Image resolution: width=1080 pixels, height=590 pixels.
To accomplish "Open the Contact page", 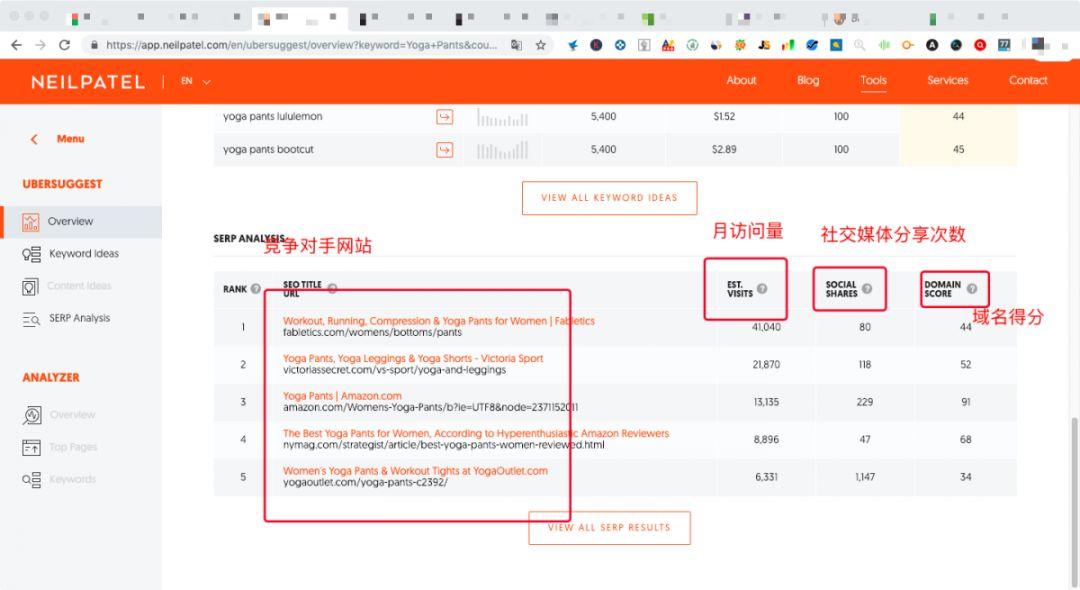I will click(1028, 80).
